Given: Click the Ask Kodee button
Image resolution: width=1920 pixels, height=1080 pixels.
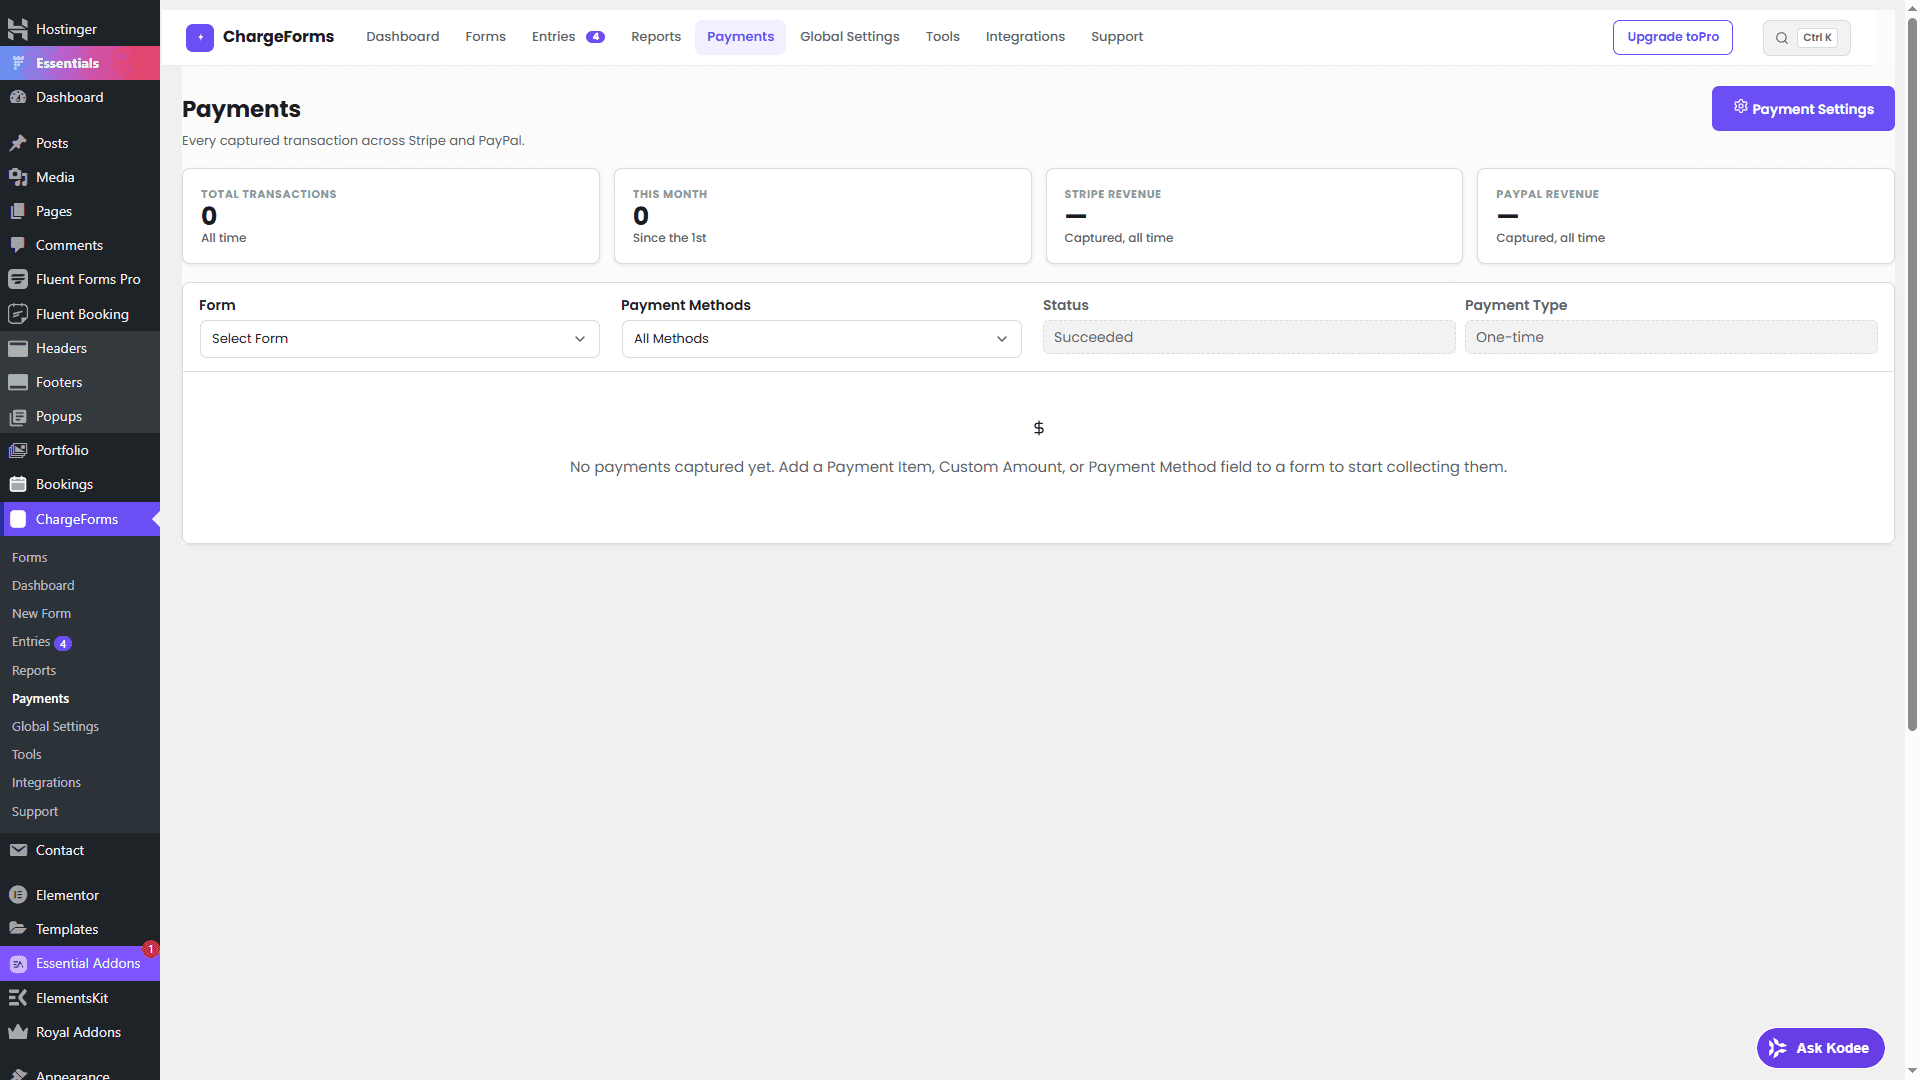Looking at the screenshot, I should 1821,1048.
